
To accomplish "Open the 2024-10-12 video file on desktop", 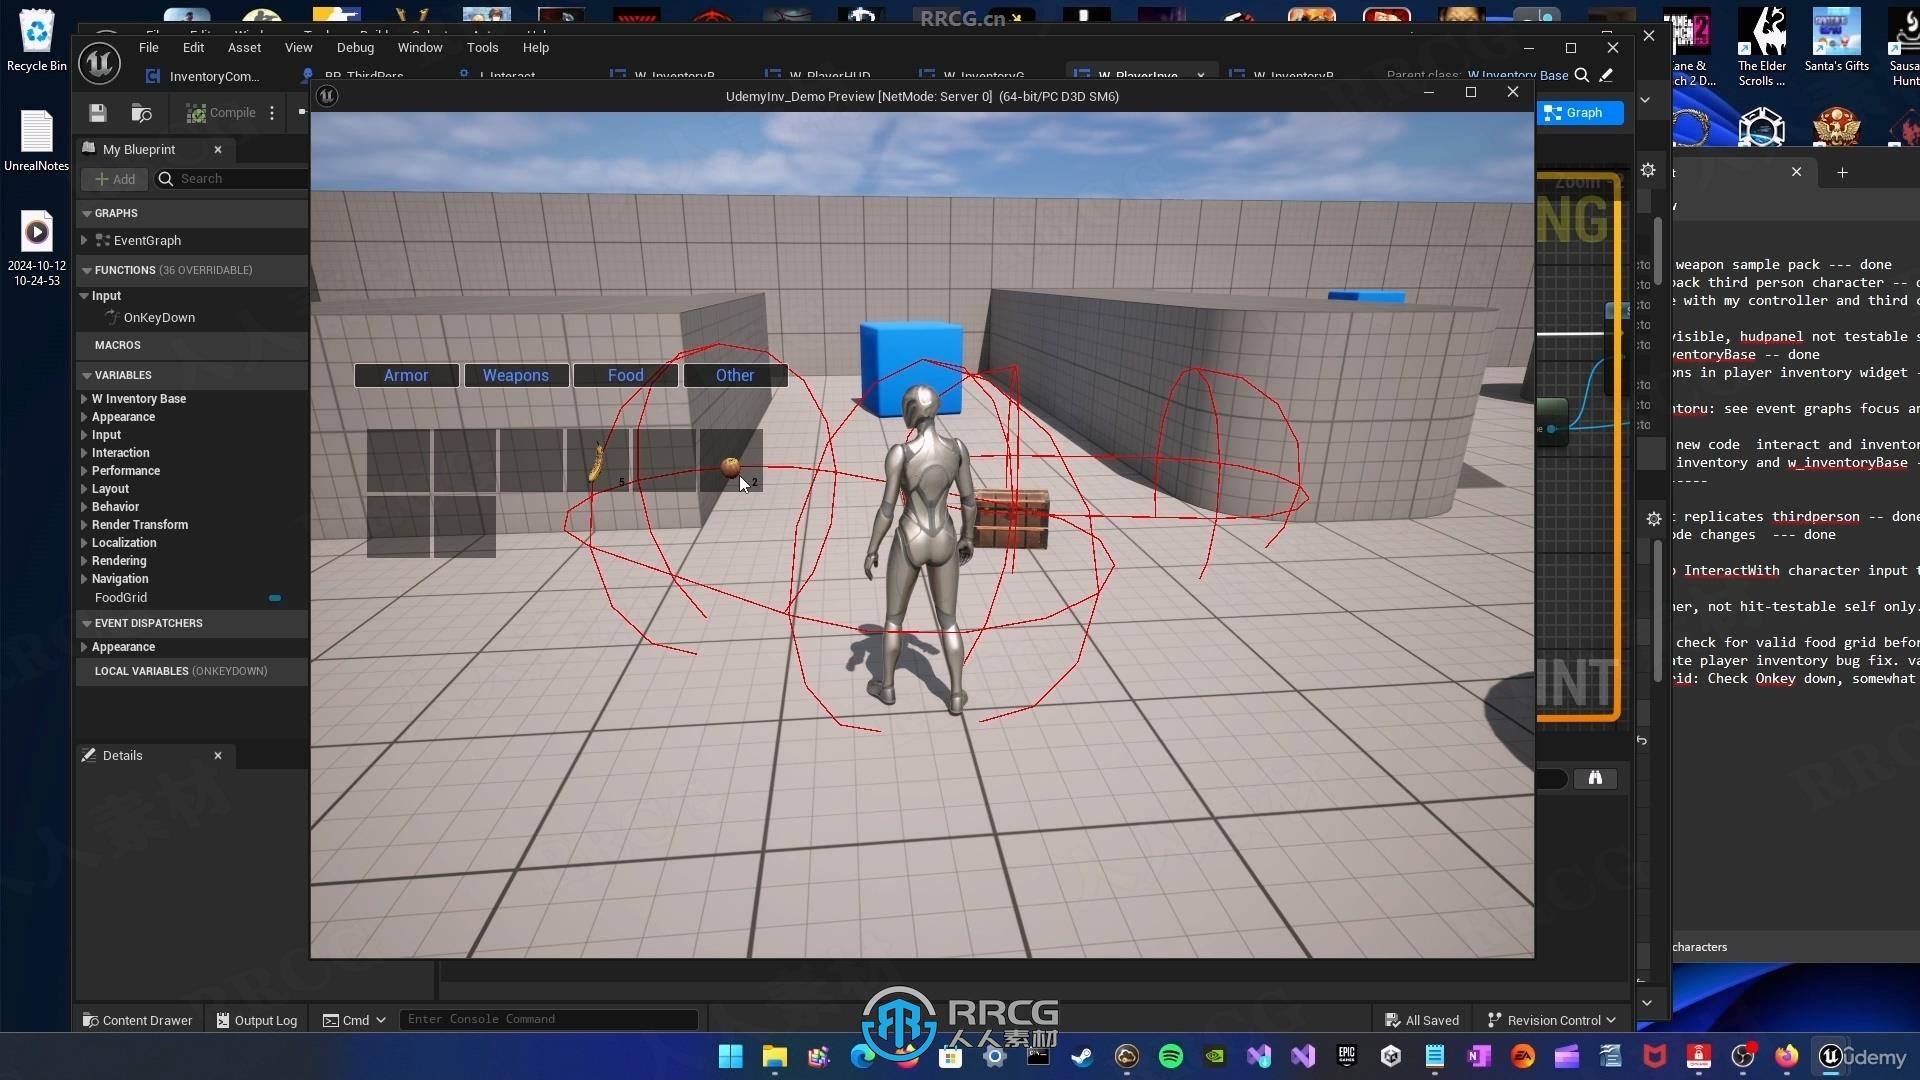I will (37, 248).
